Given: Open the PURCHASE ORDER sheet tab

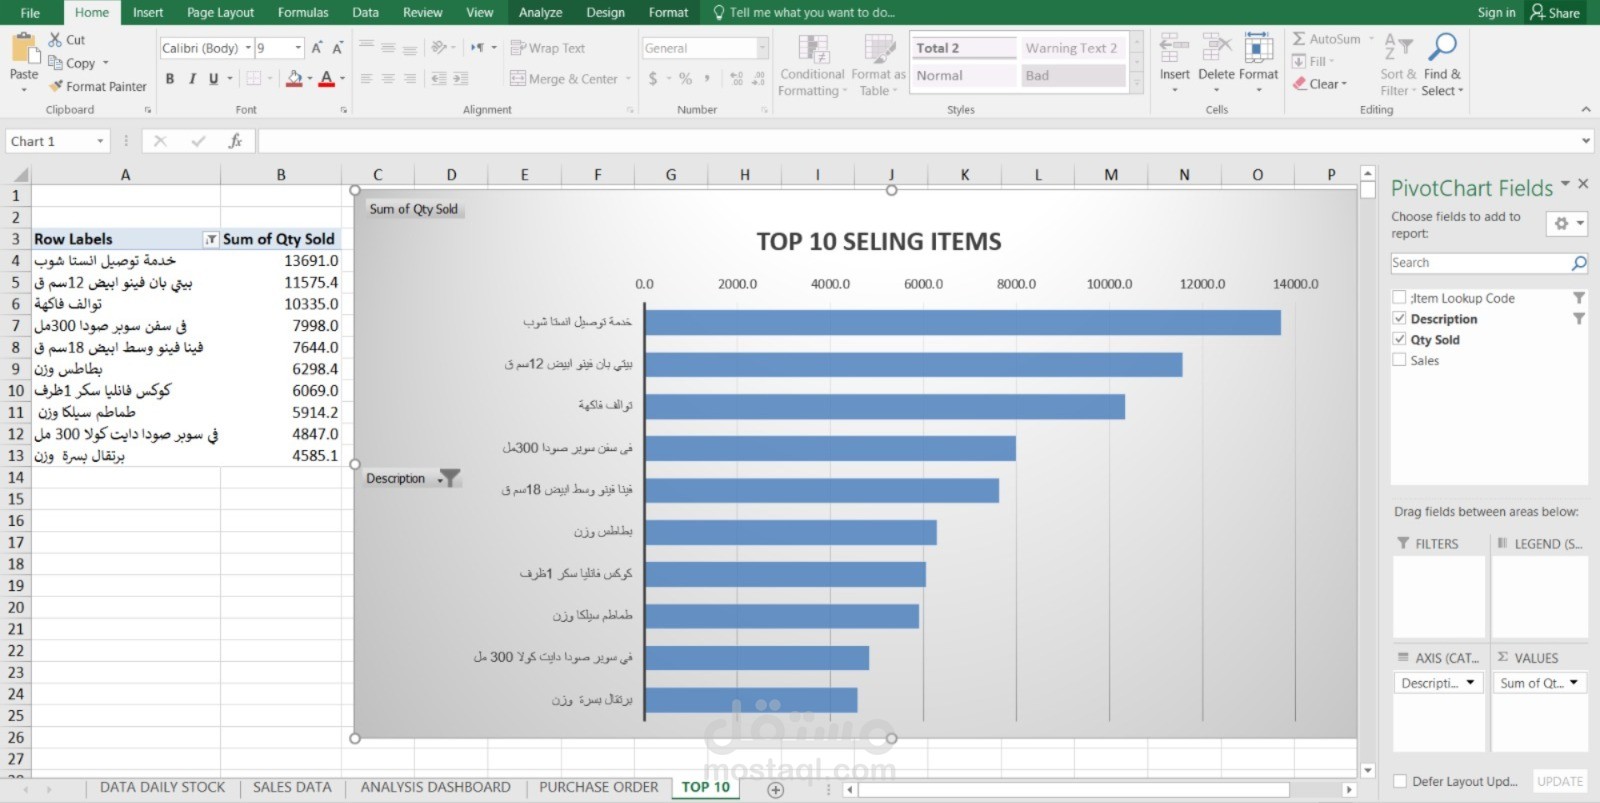Looking at the screenshot, I should 599,787.
